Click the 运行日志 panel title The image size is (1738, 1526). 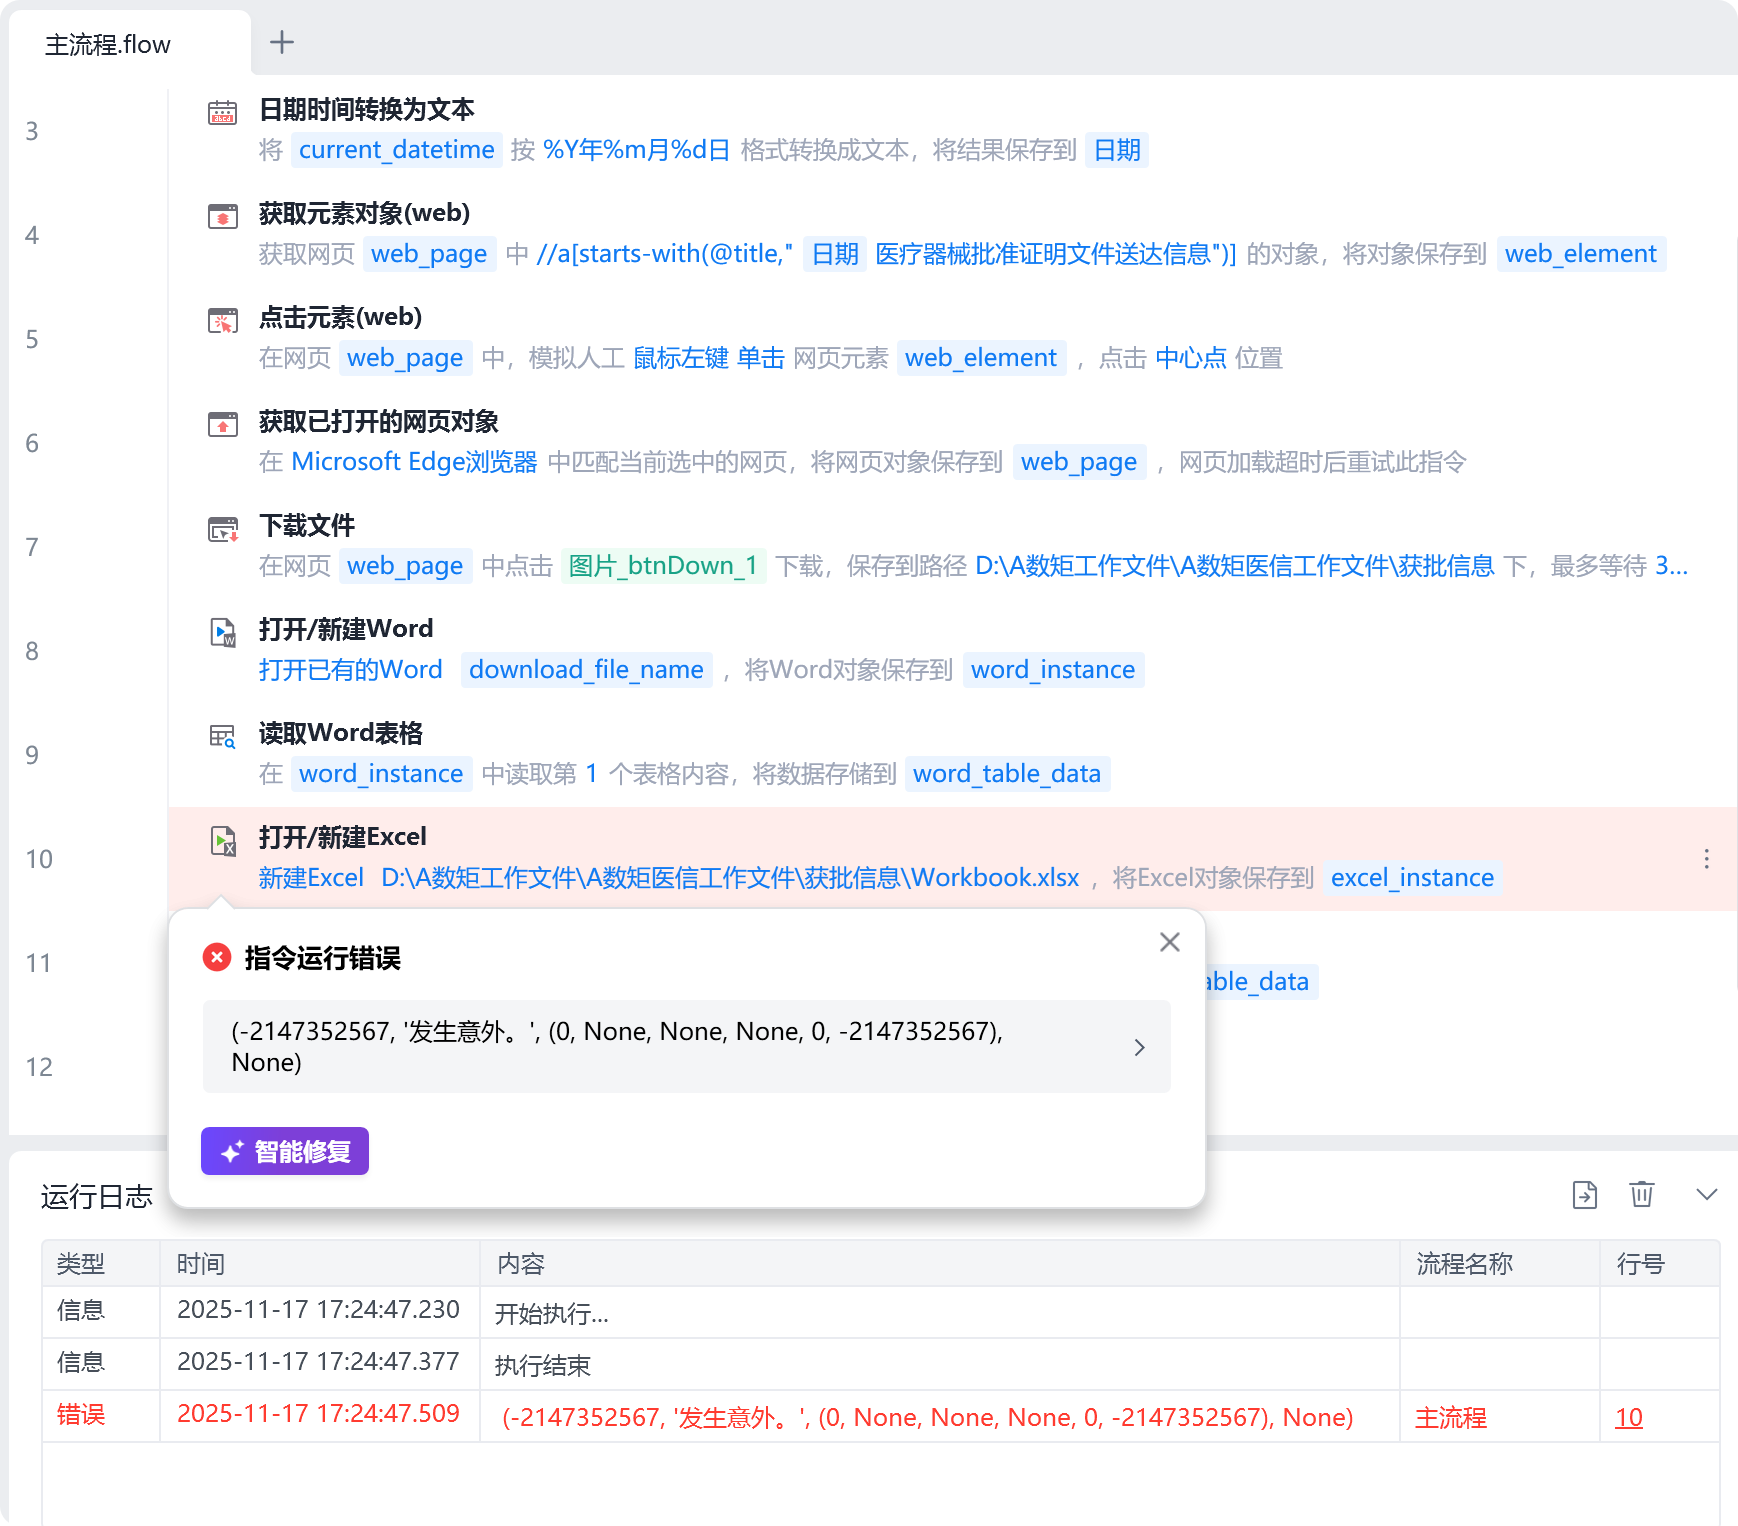[x=97, y=1196]
